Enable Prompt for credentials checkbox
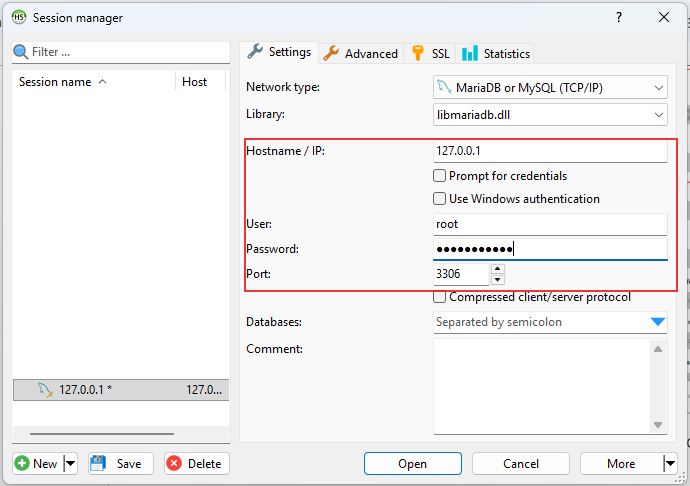This screenshot has height=486, width=690. click(440, 176)
